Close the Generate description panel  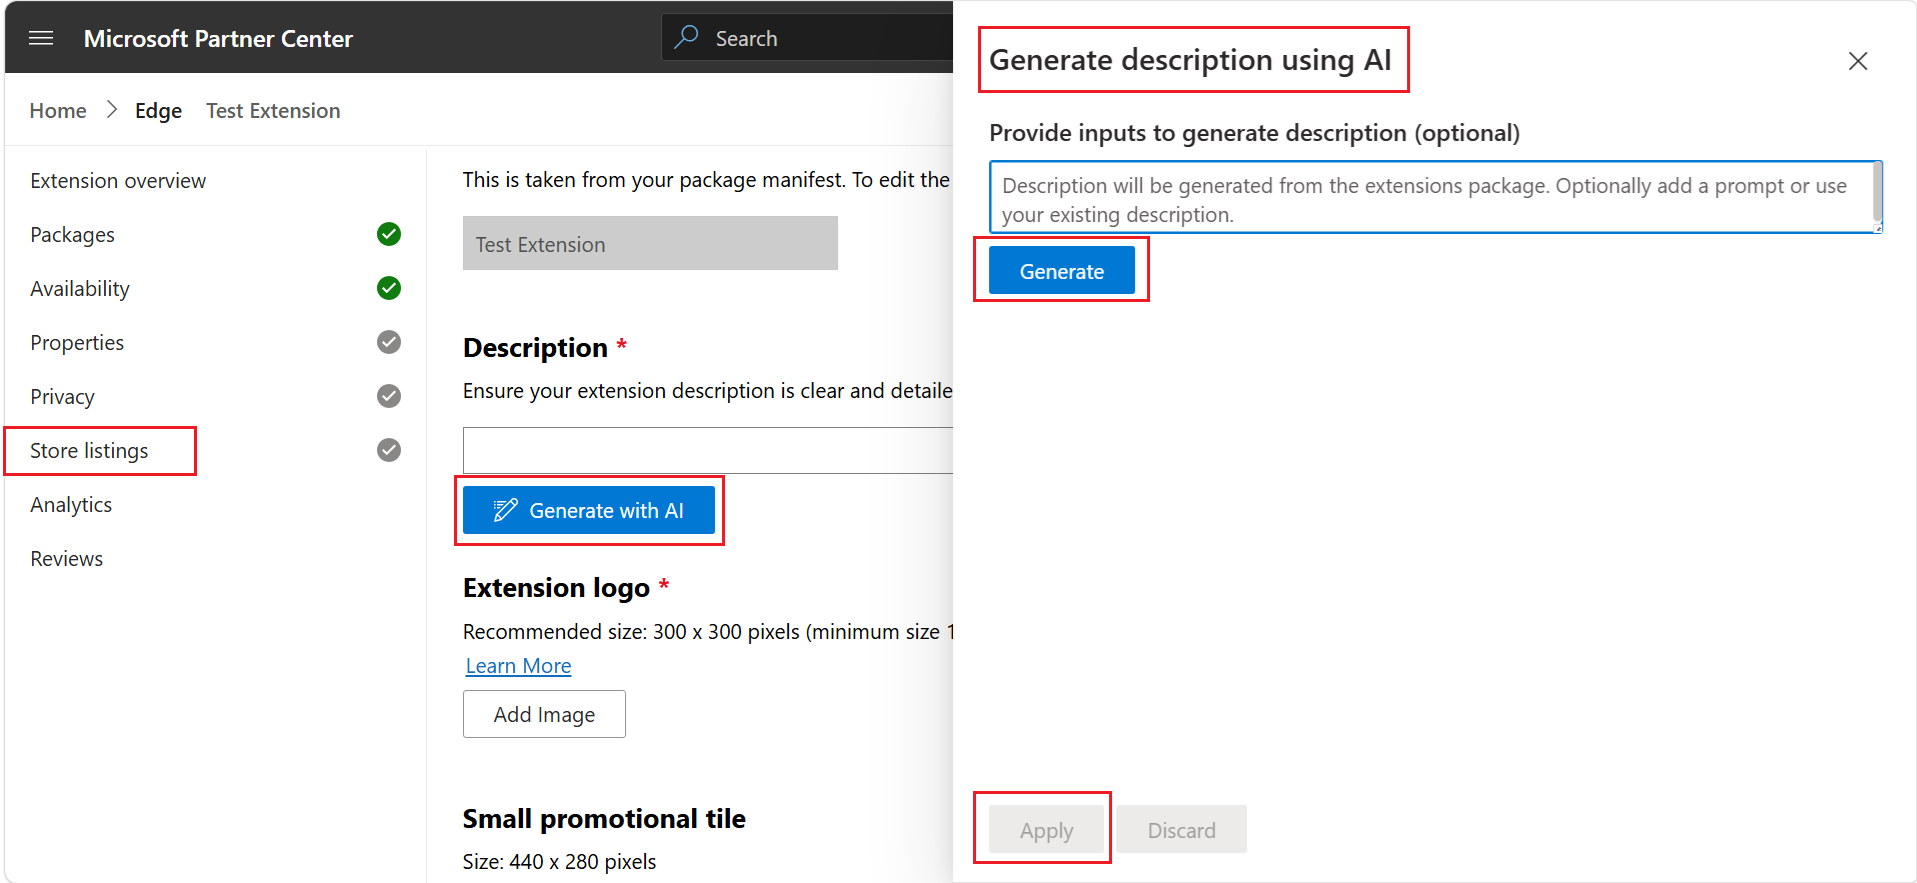pos(1858,61)
